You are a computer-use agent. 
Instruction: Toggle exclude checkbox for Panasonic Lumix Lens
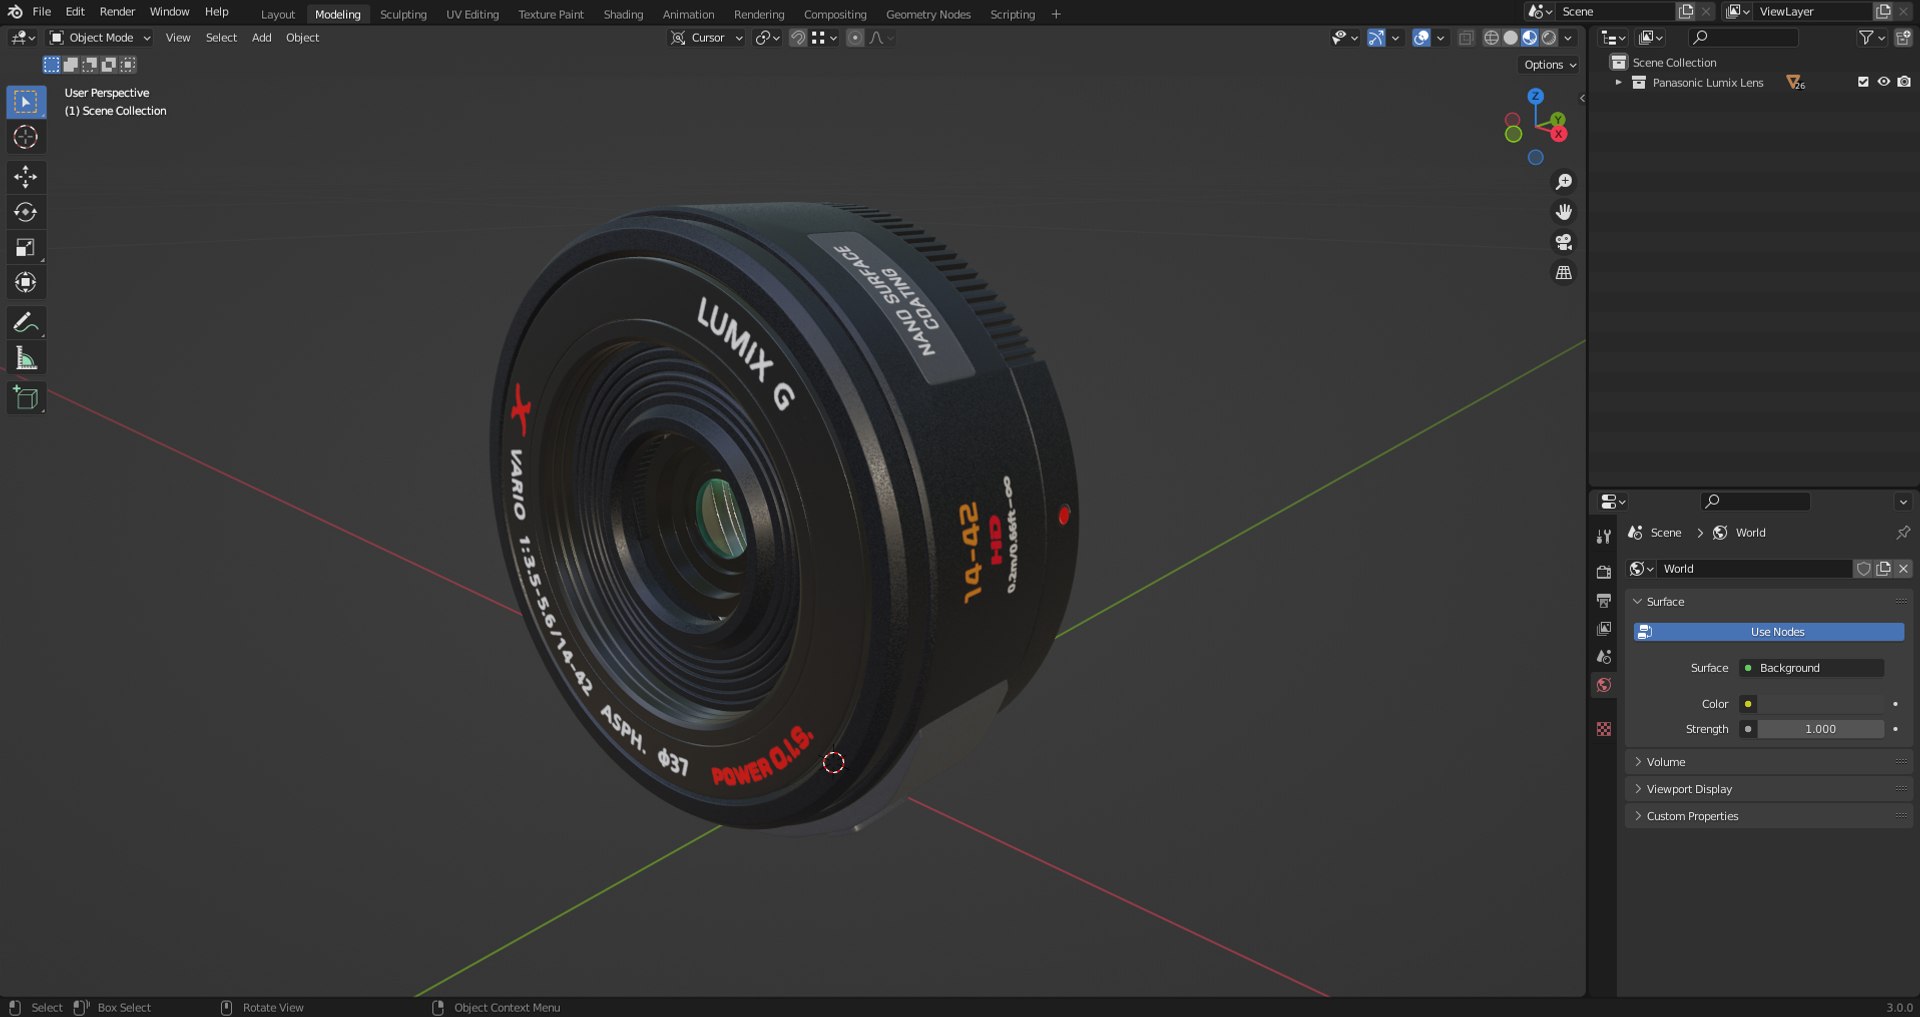(1863, 82)
